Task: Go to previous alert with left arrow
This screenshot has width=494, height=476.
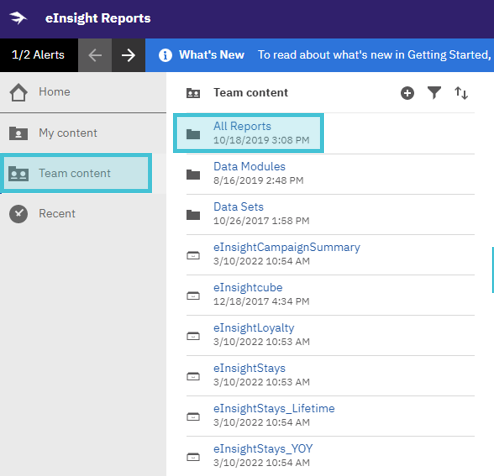Action: (x=95, y=55)
